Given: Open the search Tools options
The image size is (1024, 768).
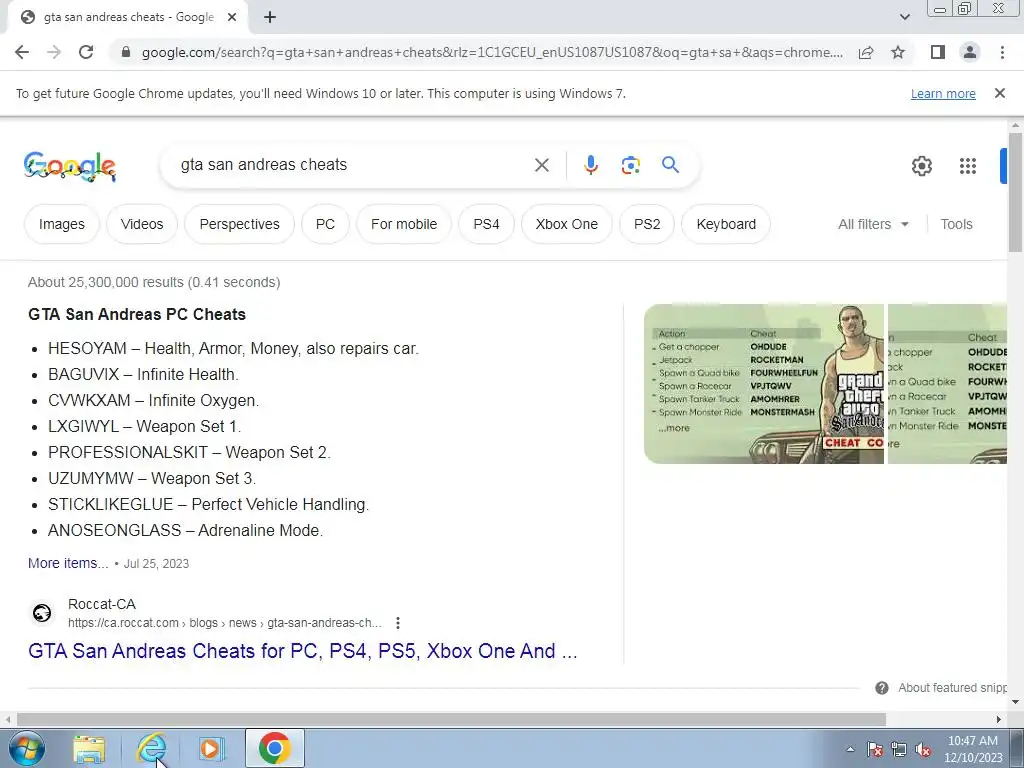Looking at the screenshot, I should pos(956,224).
